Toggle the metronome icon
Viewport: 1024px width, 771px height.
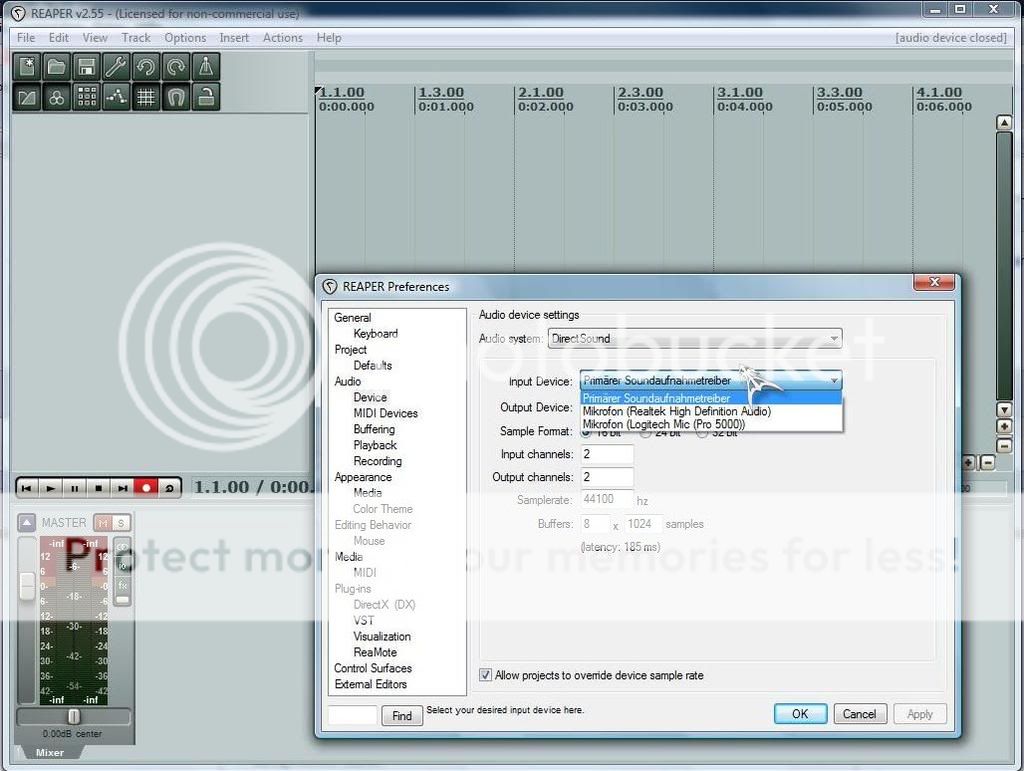click(x=206, y=66)
